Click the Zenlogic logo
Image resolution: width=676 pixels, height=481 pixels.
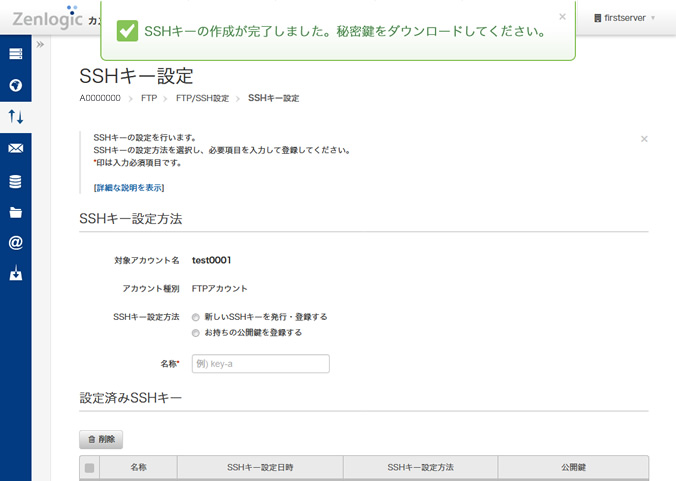[47, 18]
